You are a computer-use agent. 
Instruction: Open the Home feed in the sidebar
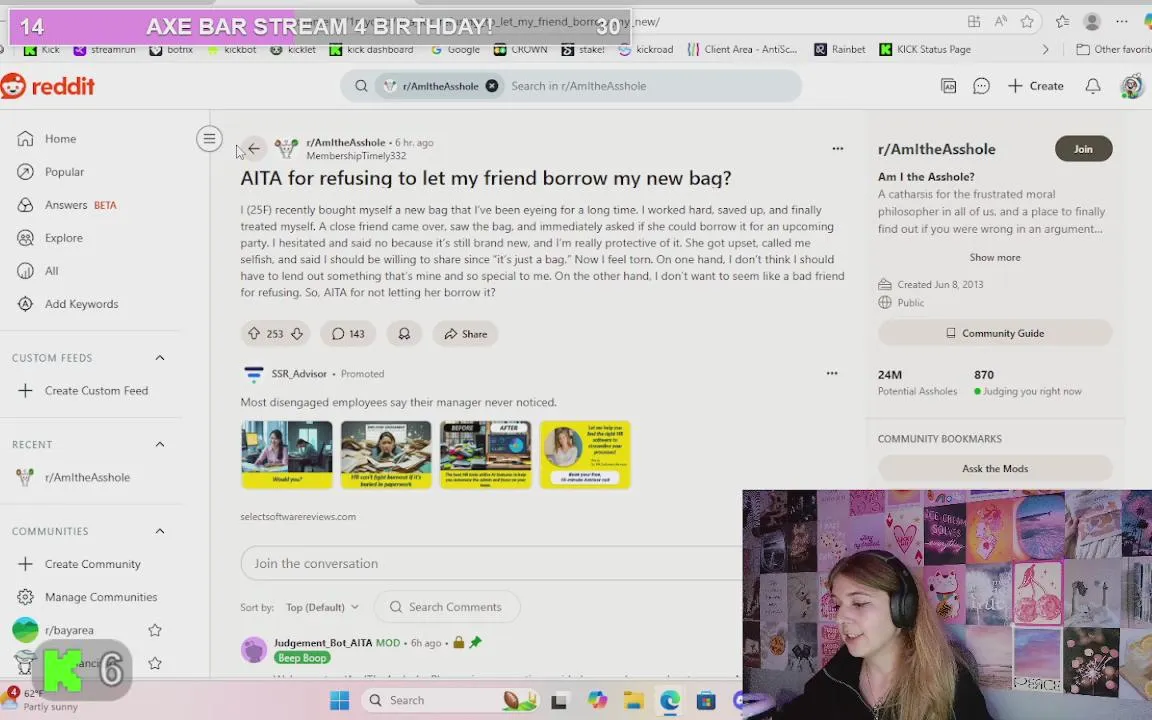60,139
